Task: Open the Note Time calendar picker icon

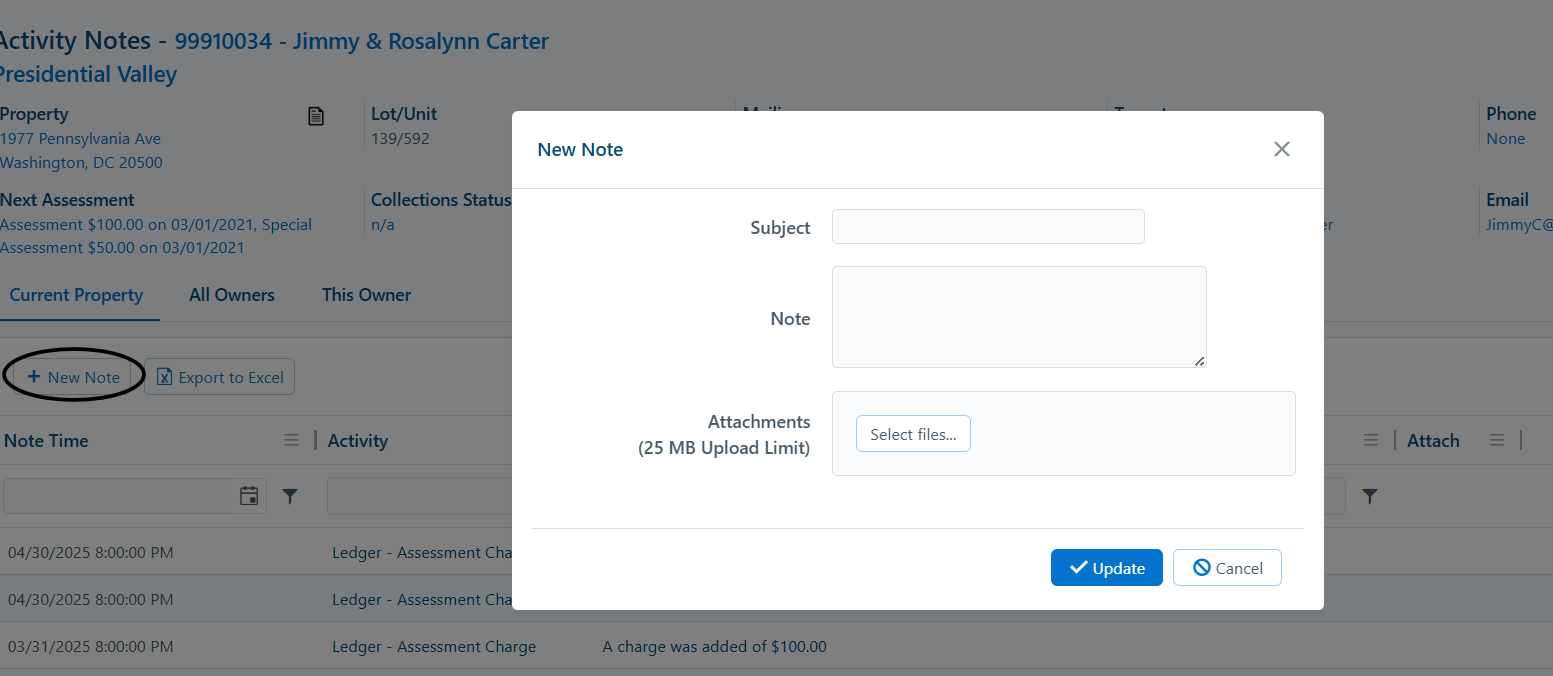Action: click(249, 495)
